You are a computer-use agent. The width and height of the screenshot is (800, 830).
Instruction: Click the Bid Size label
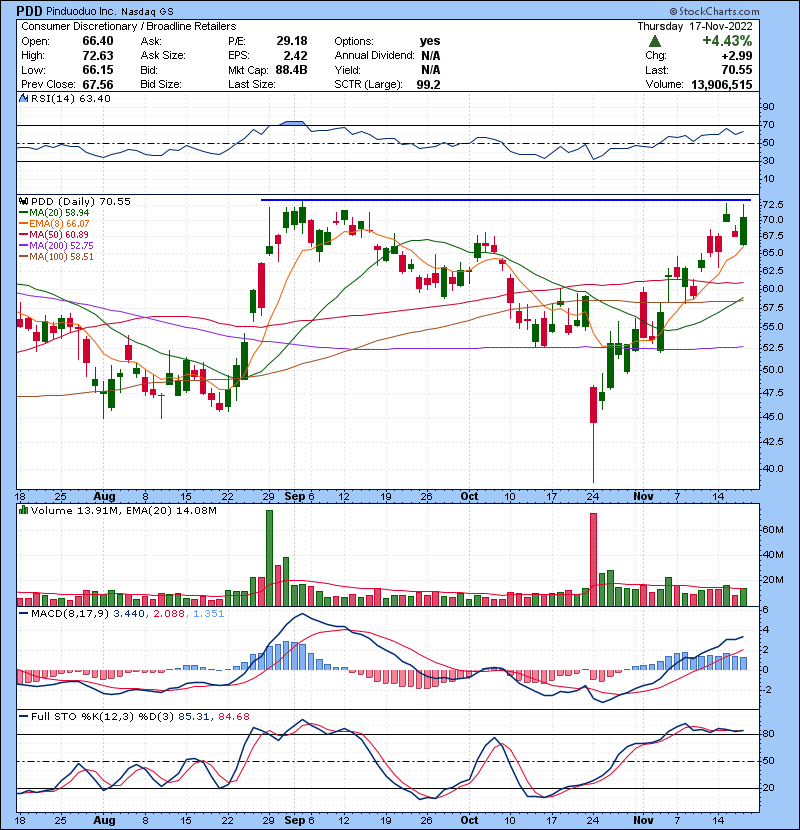[161, 84]
